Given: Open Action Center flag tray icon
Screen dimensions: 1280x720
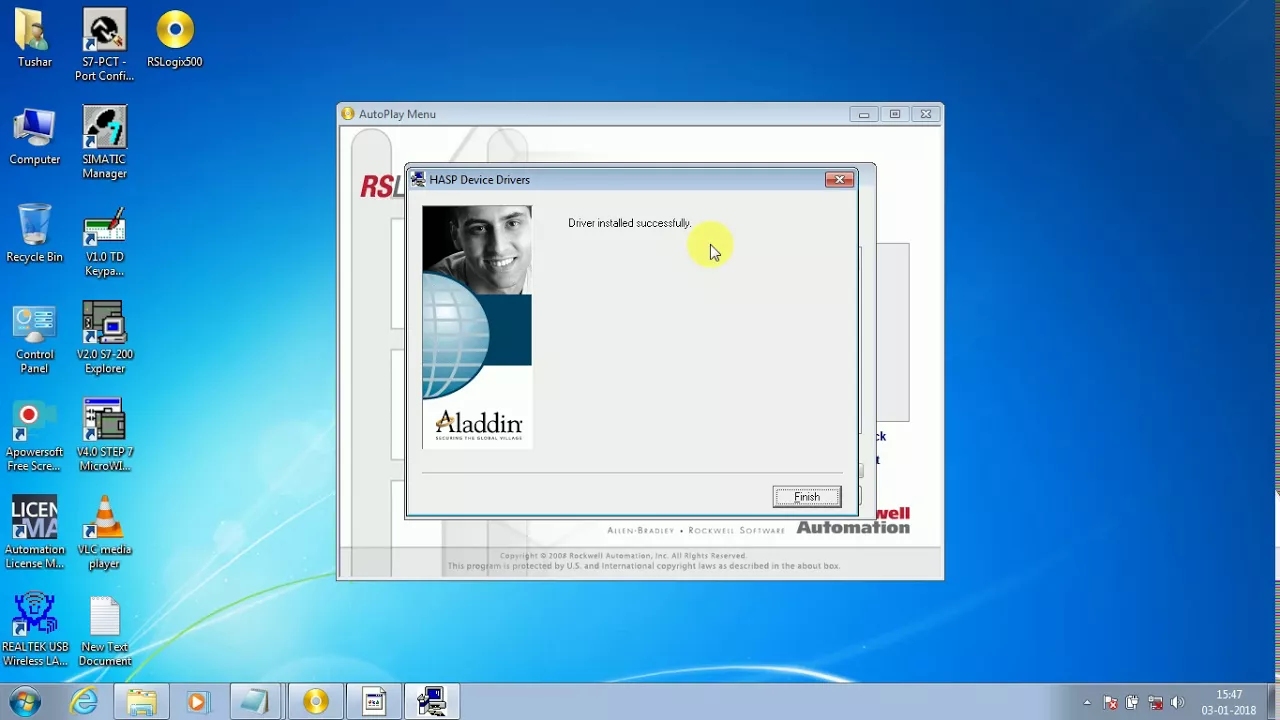Looking at the screenshot, I should (x=1110, y=703).
